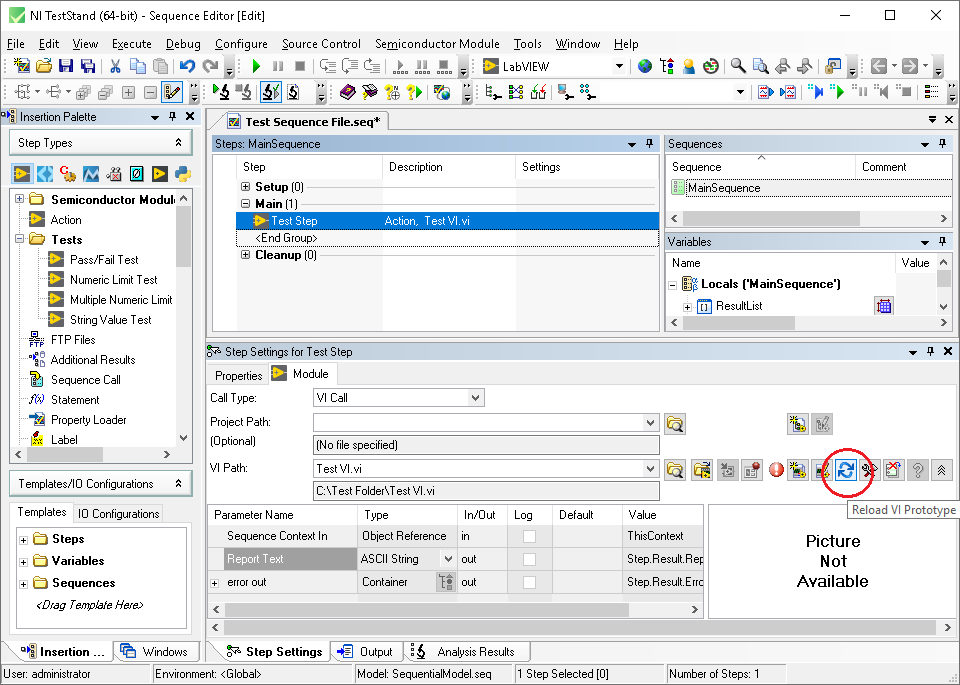Click the Browse for Project folder icon
This screenshot has width=960, height=685.
[675, 424]
